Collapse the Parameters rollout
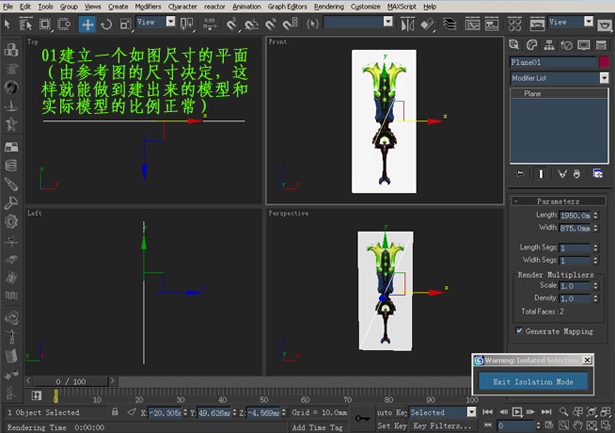615x433 pixels. click(x=557, y=201)
